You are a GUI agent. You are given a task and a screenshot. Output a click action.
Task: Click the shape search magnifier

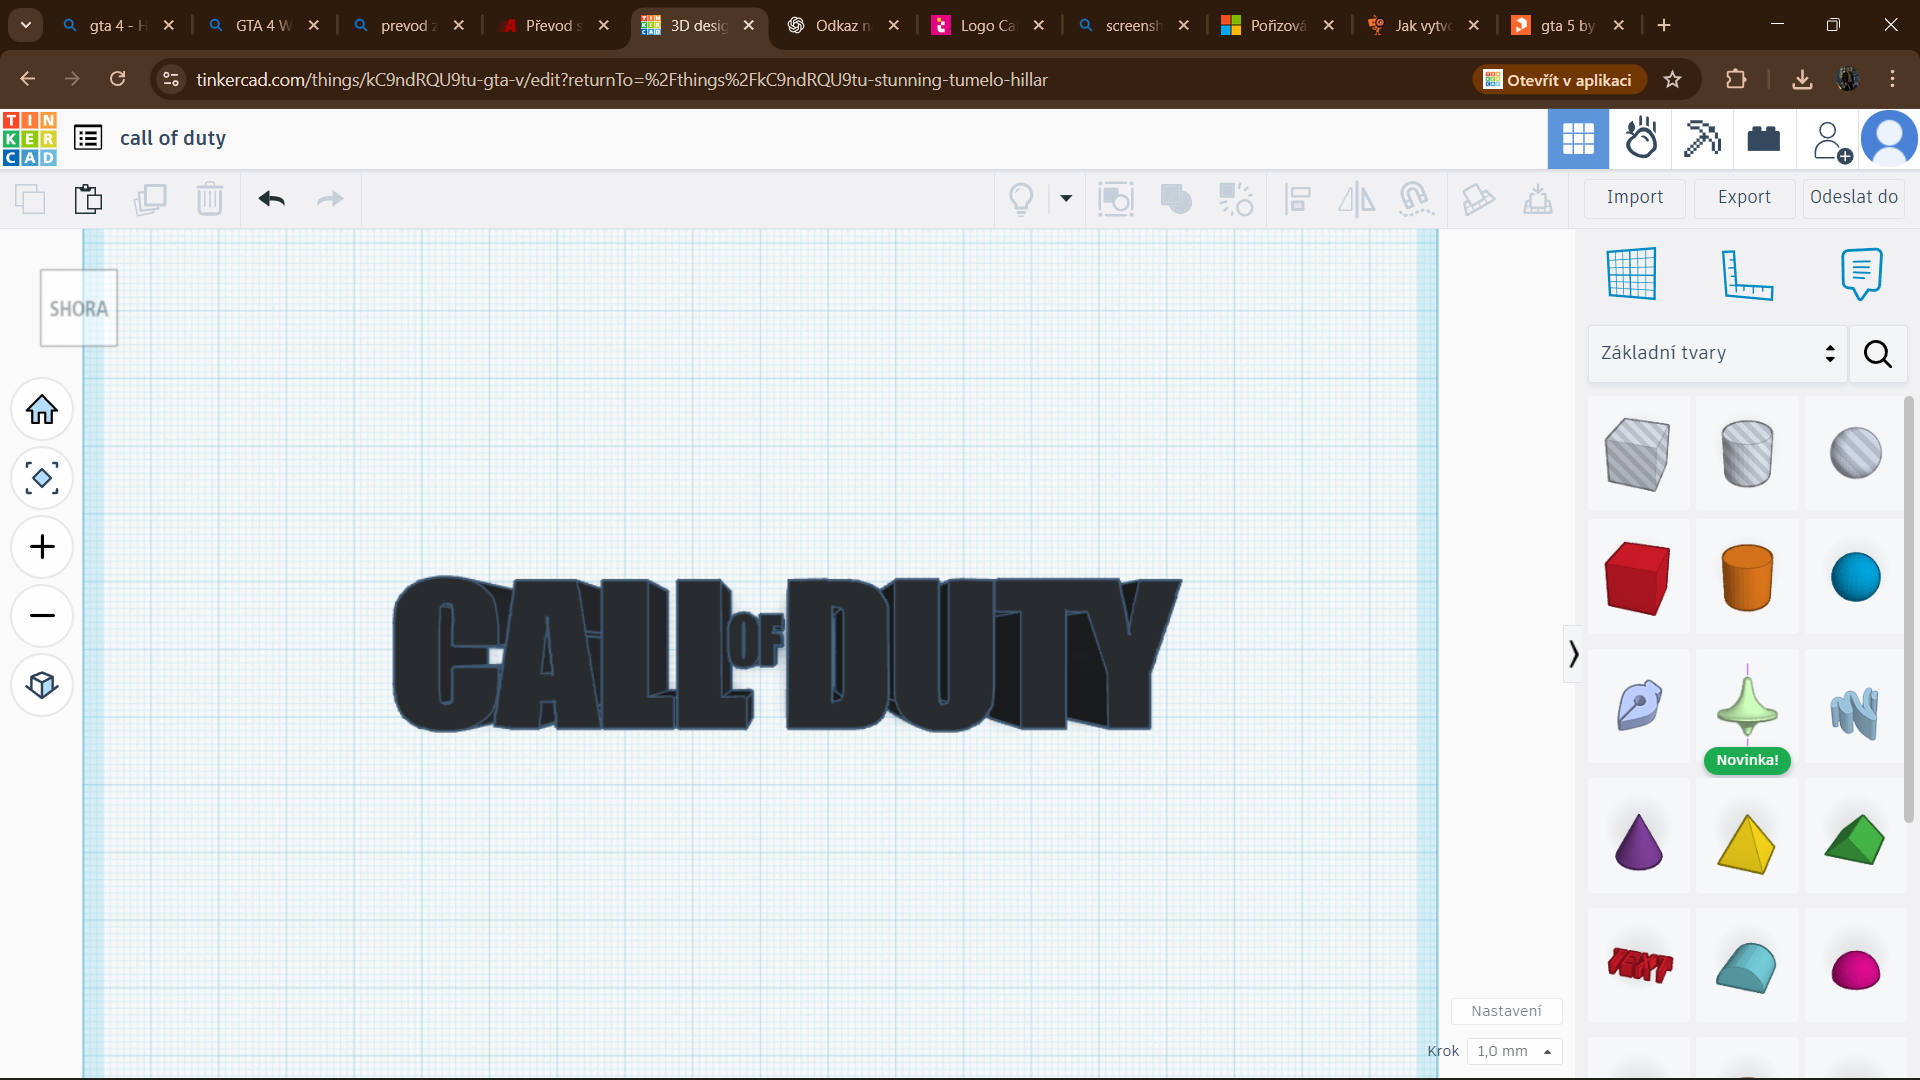[x=1877, y=354]
